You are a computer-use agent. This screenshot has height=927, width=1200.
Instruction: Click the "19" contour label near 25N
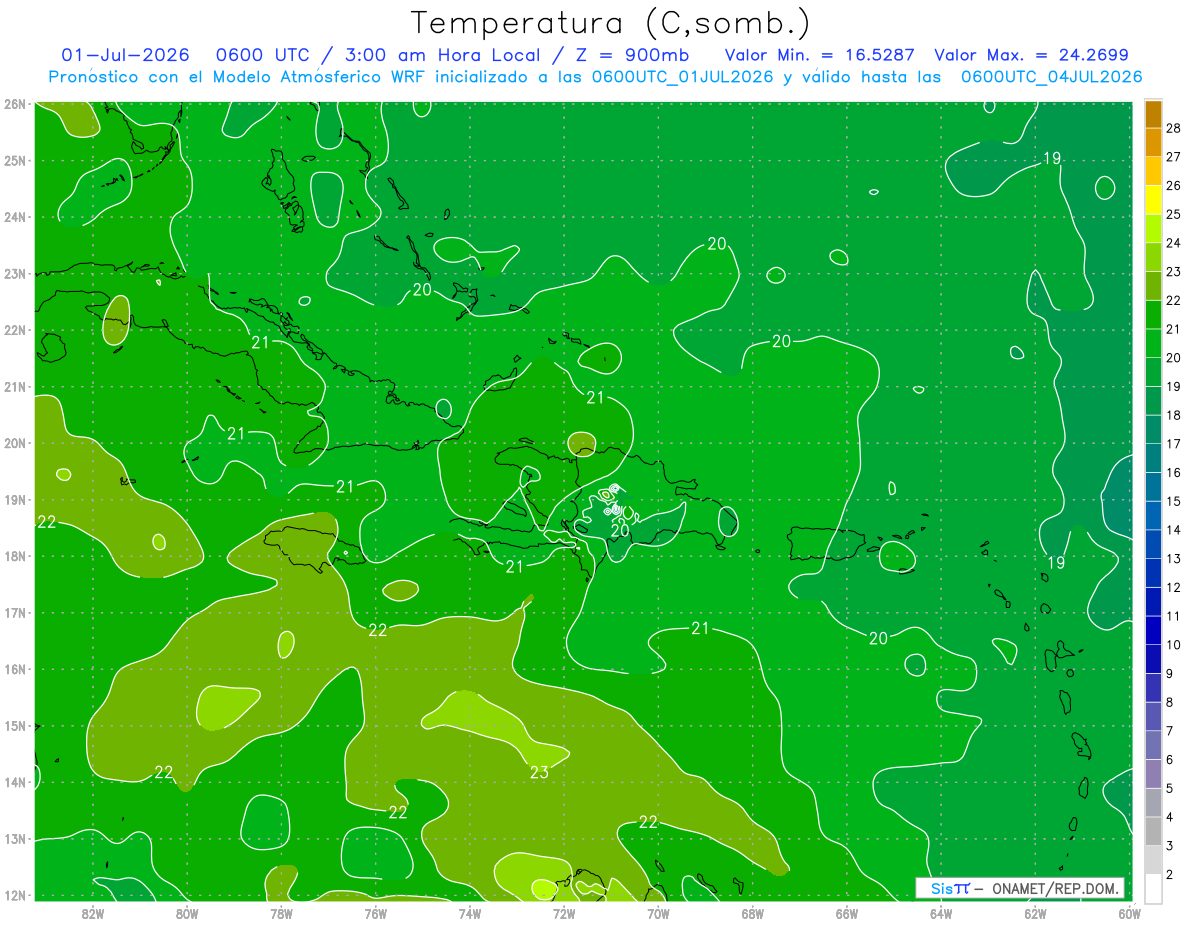1051,158
